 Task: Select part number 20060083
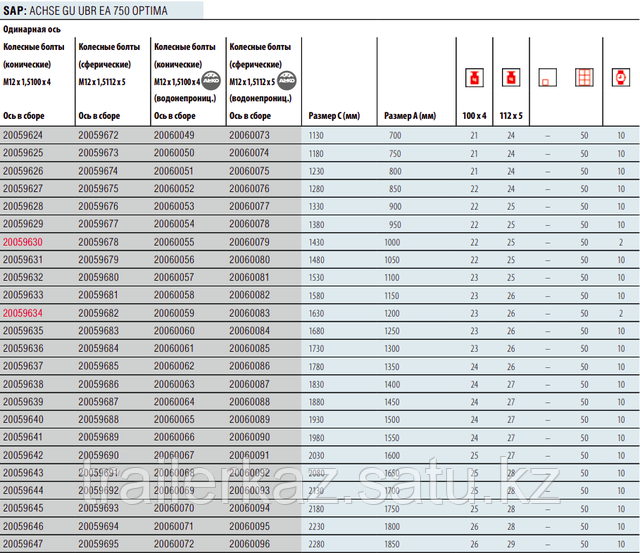[x=249, y=313]
